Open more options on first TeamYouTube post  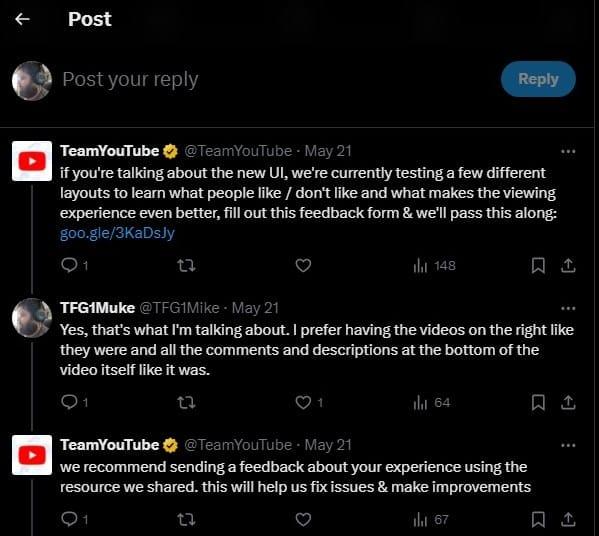[568, 152]
